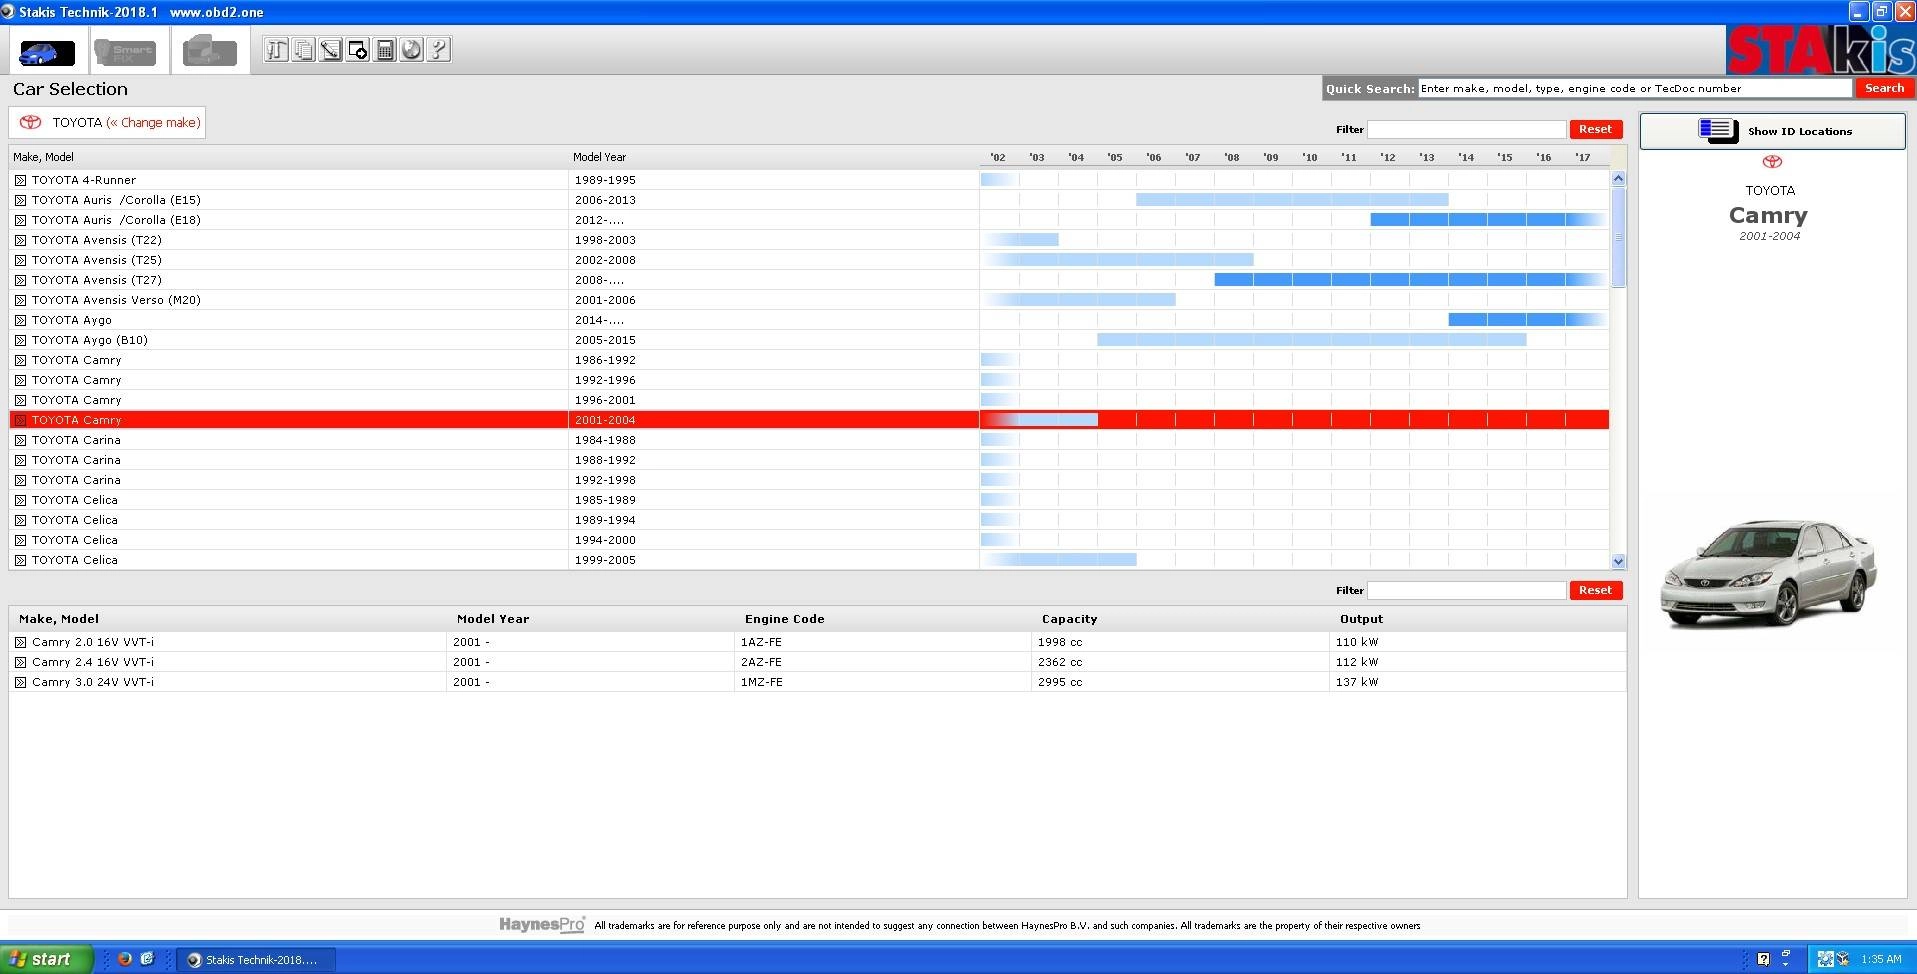The image size is (1917, 974).
Task: Select TOYOTA Celica 1994-2000 row
Action: (x=809, y=540)
